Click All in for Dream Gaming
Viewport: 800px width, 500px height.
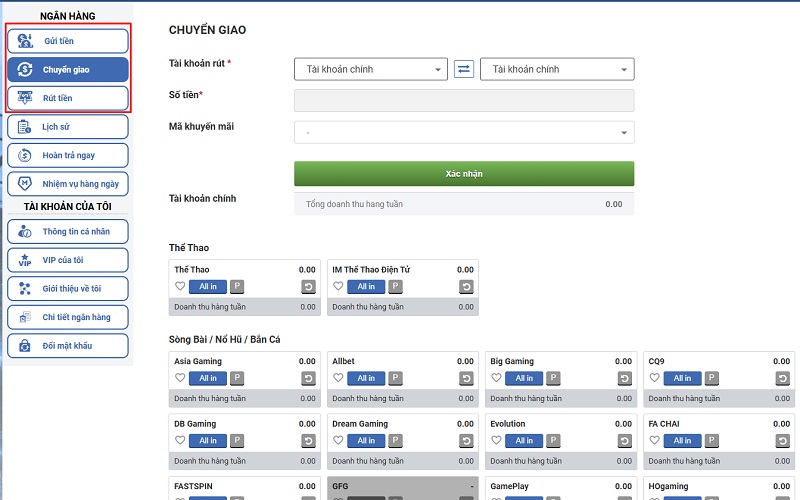point(366,441)
